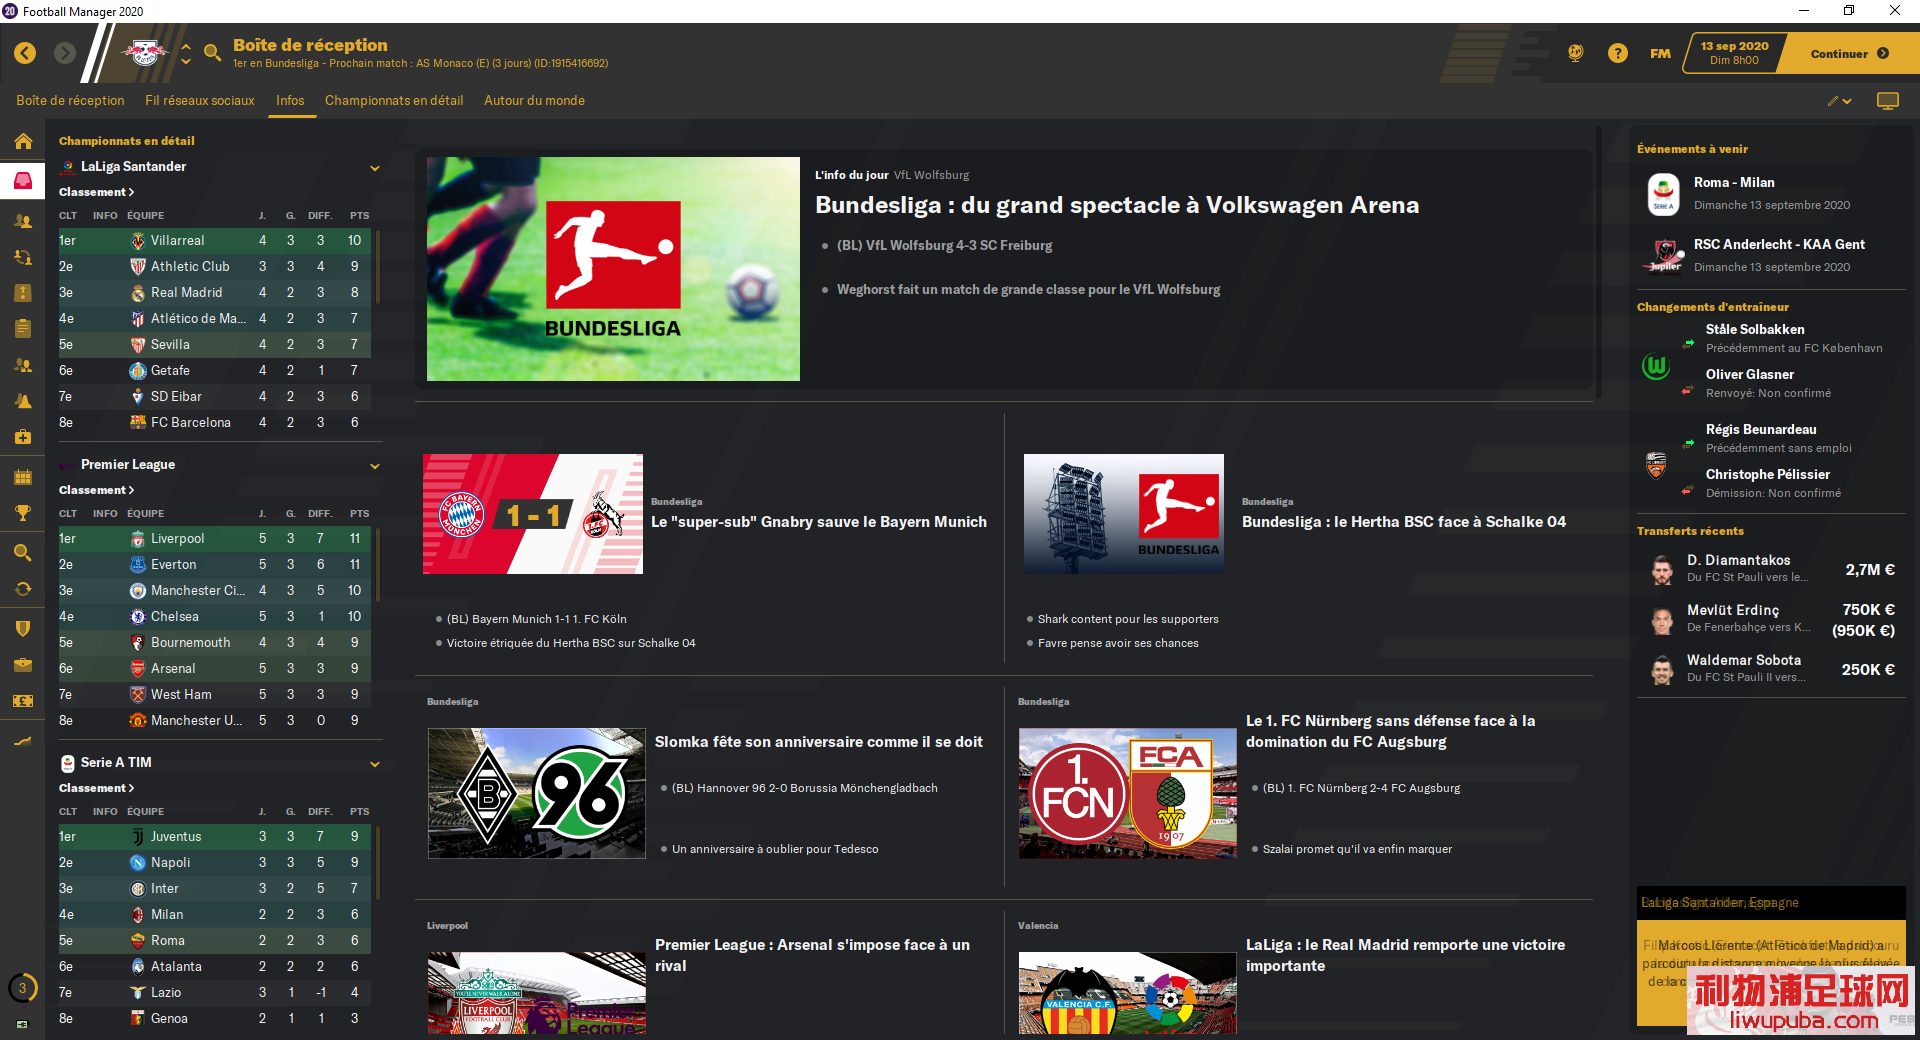Open D. Diamantakos transfer entry

[x=1770, y=569]
